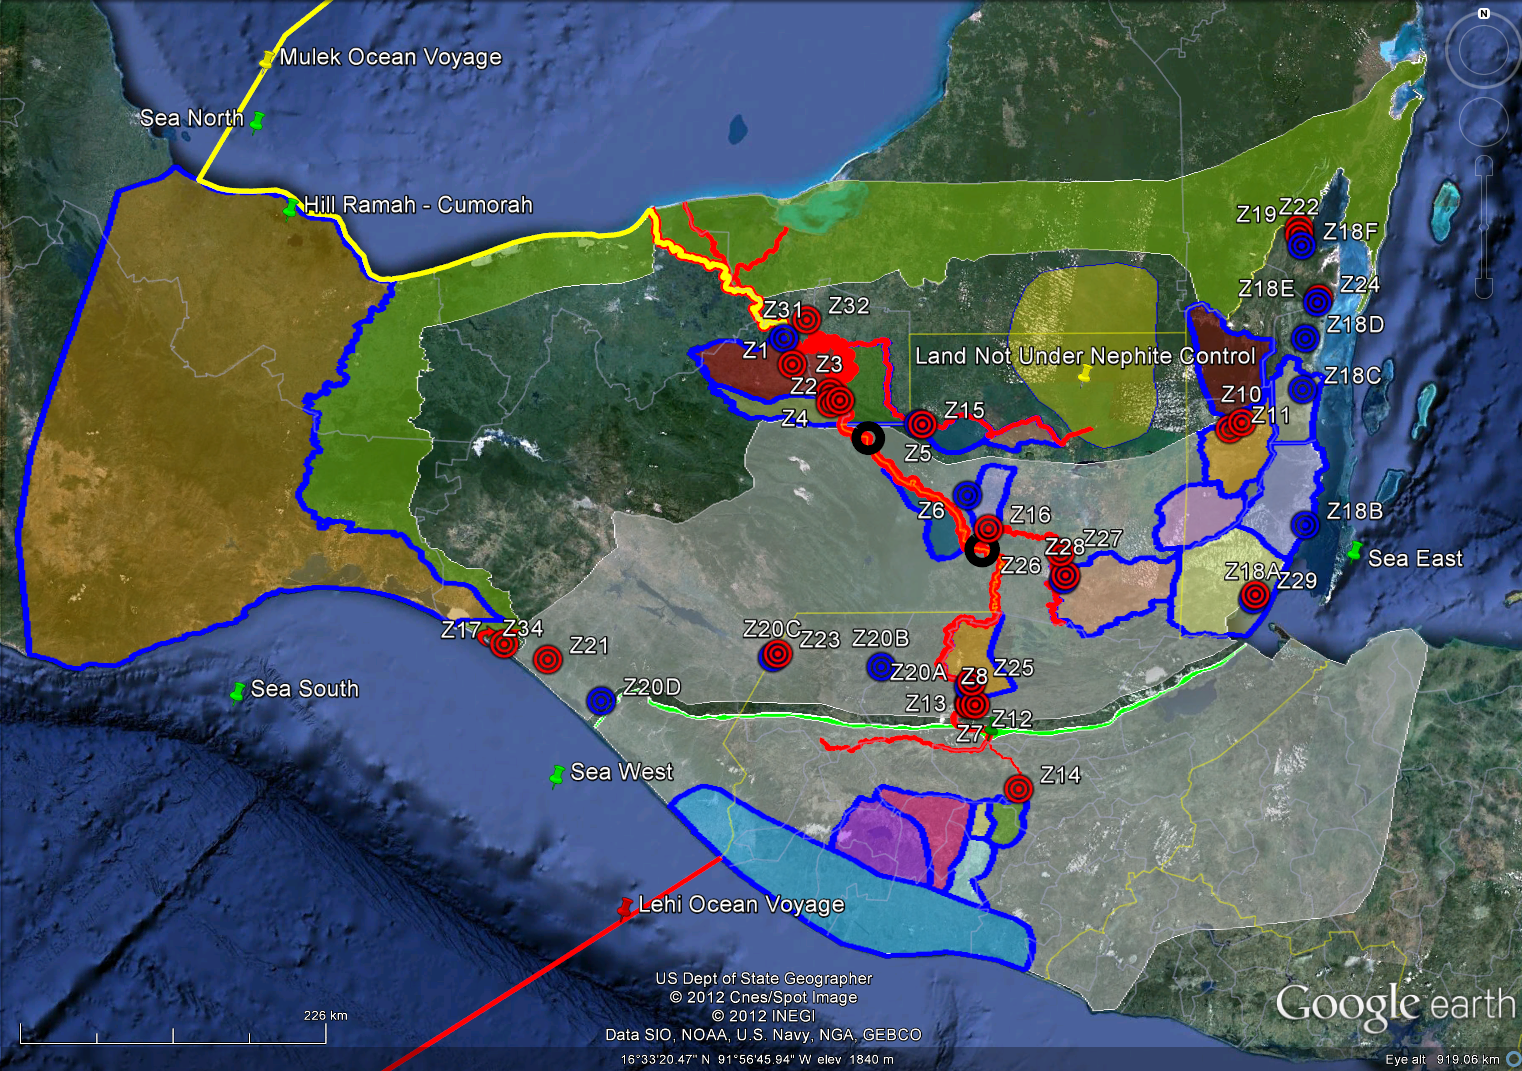This screenshot has width=1522, height=1071.
Task: Open the green Sea West pushpin
Action: pos(557,775)
